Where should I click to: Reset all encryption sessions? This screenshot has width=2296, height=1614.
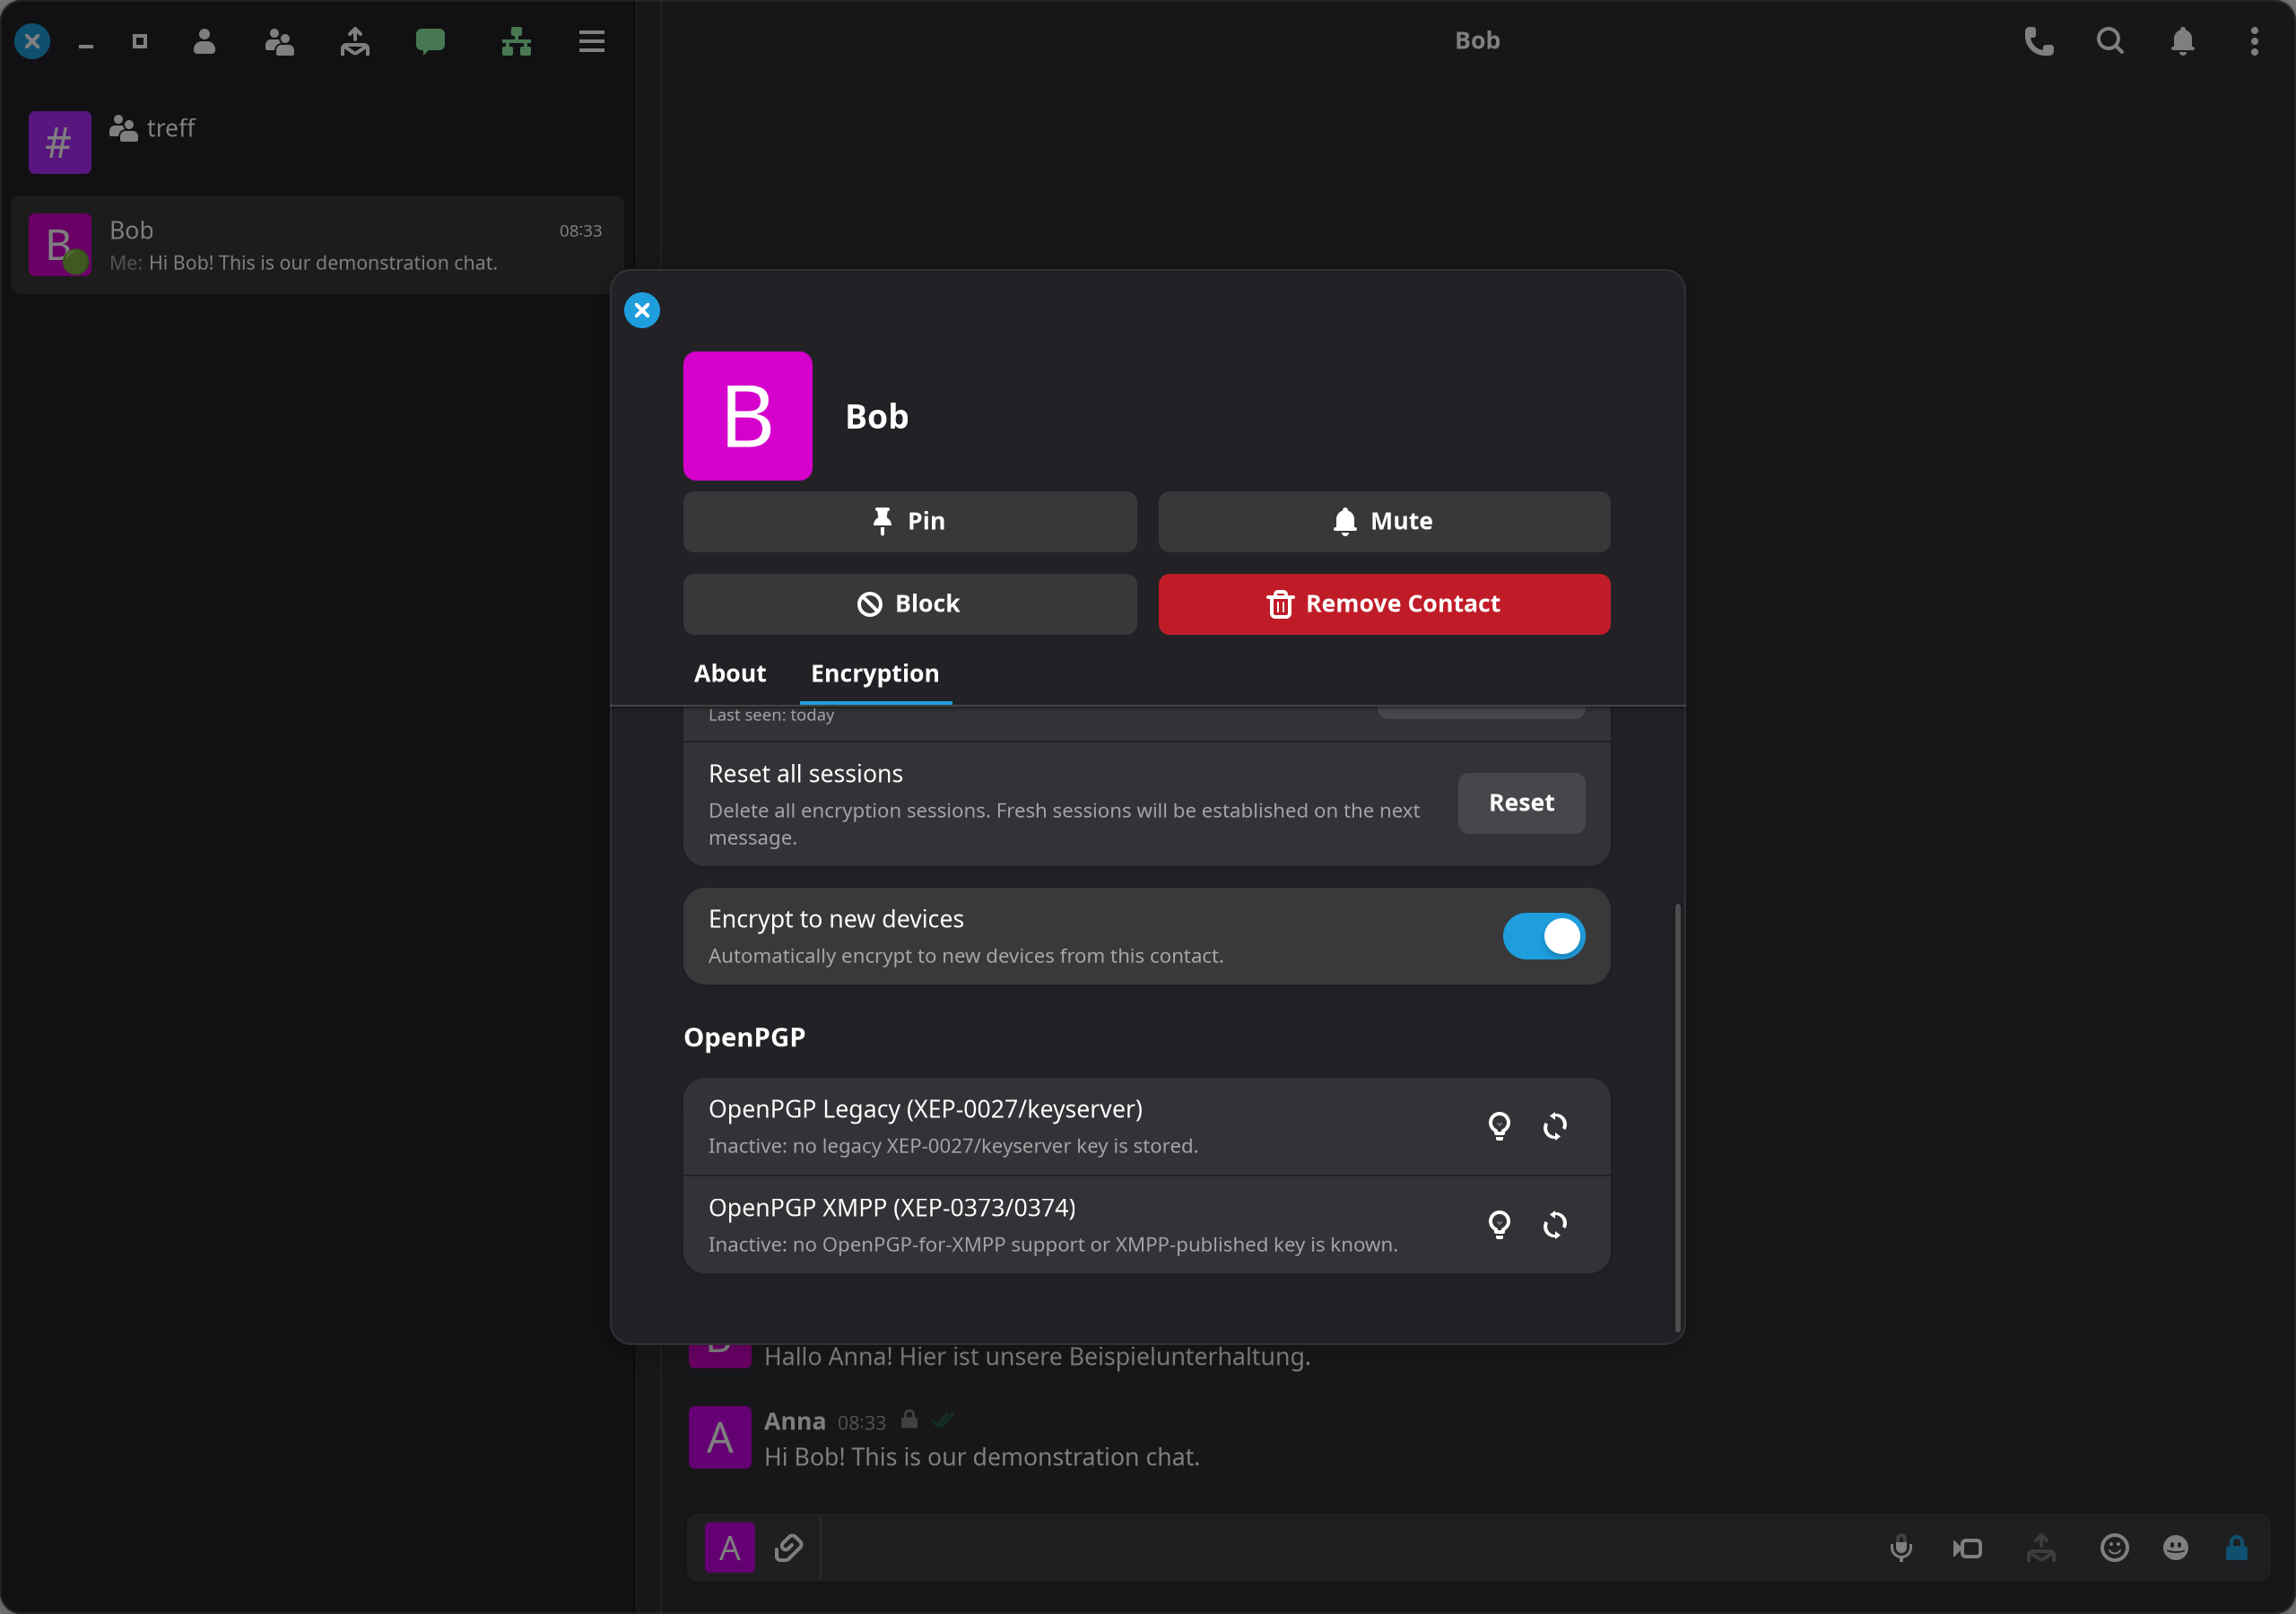1521,803
